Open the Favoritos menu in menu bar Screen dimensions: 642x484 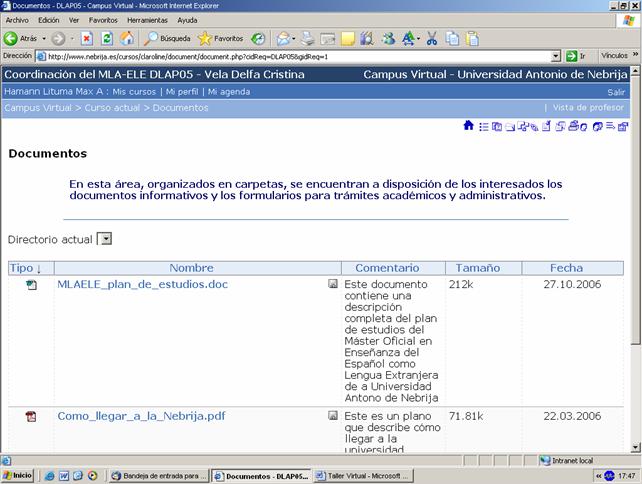(x=103, y=20)
